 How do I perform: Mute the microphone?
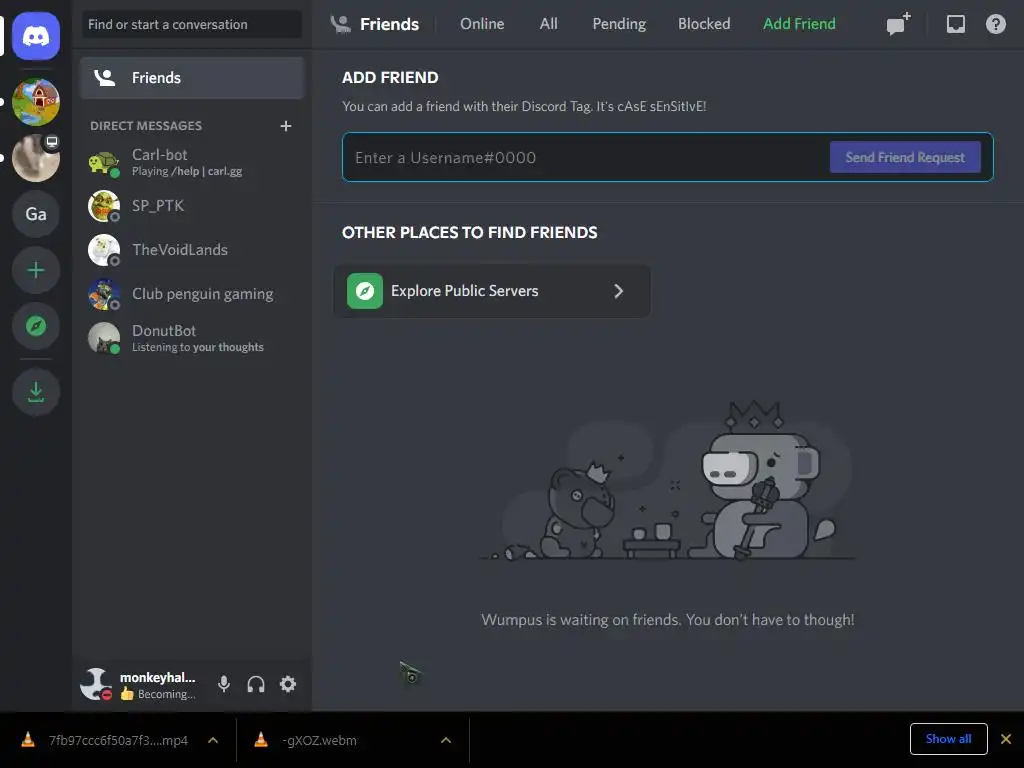click(223, 684)
